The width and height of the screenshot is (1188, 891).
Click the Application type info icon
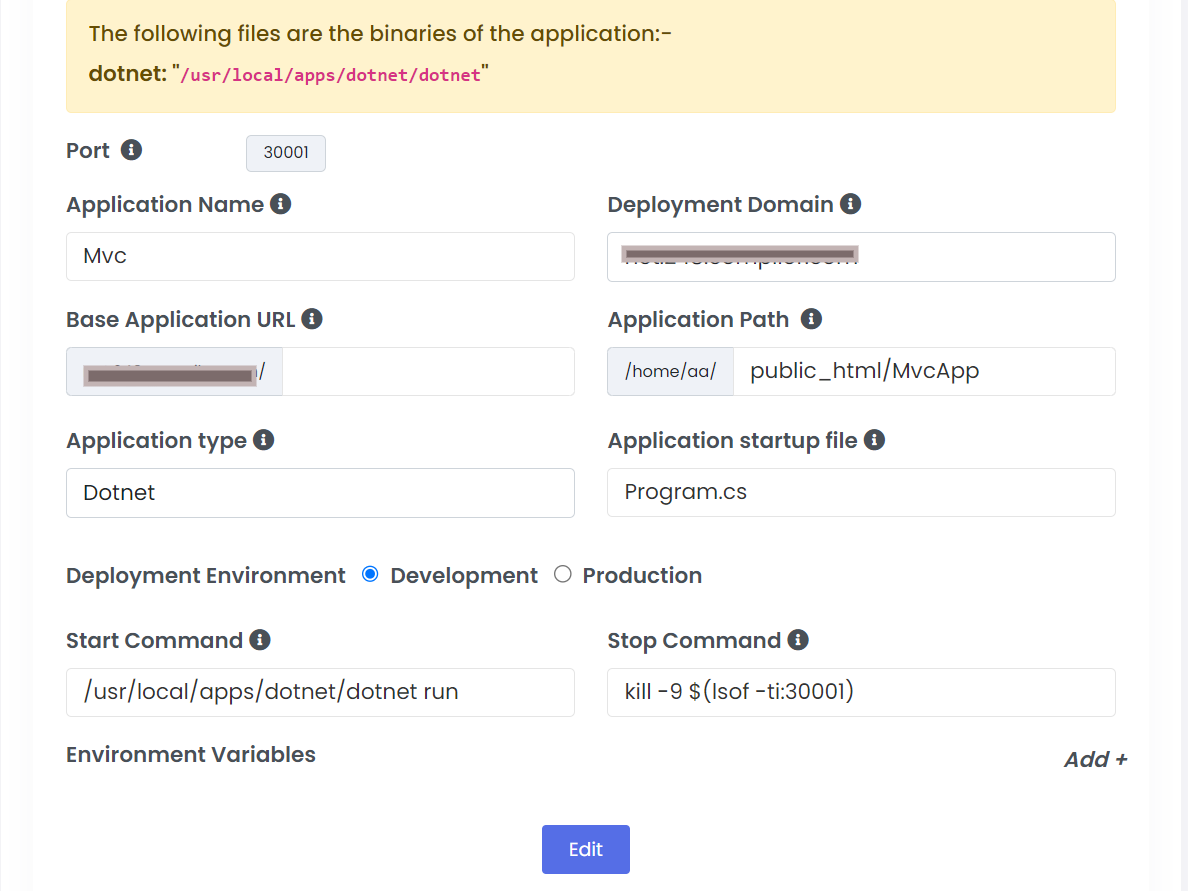pyautogui.click(x=264, y=440)
